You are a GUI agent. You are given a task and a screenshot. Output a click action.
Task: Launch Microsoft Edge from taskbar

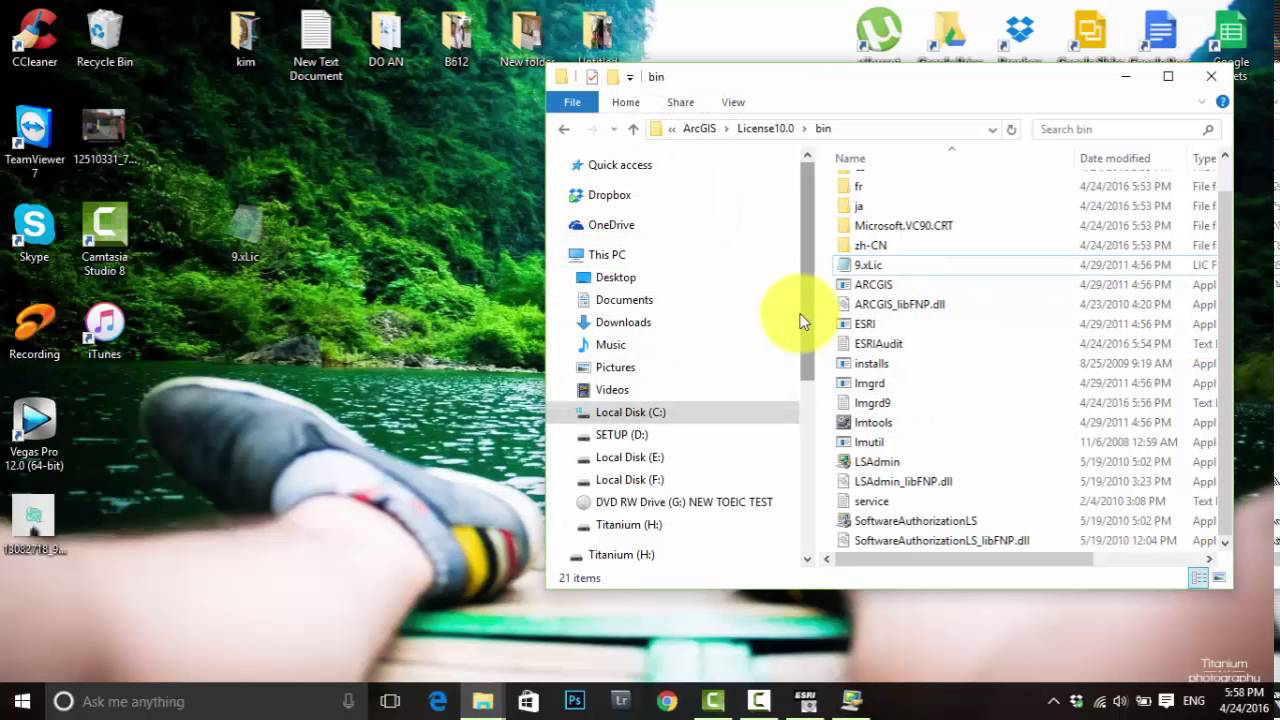[437, 701]
